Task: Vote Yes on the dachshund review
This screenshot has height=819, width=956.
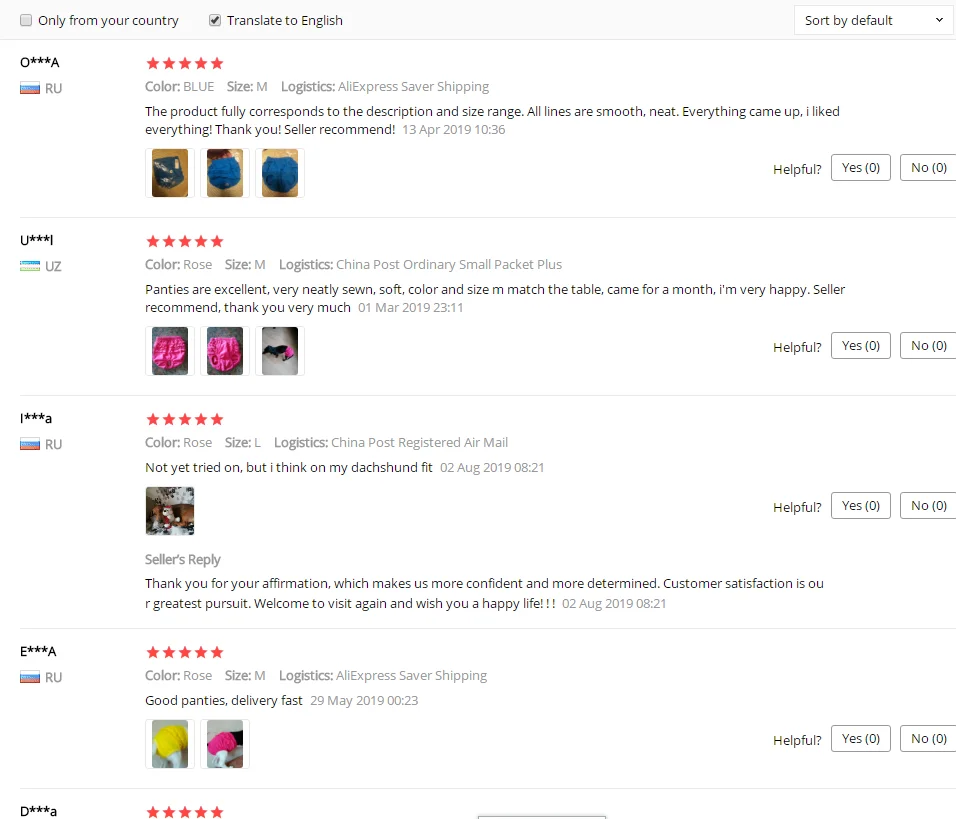Action: (861, 506)
